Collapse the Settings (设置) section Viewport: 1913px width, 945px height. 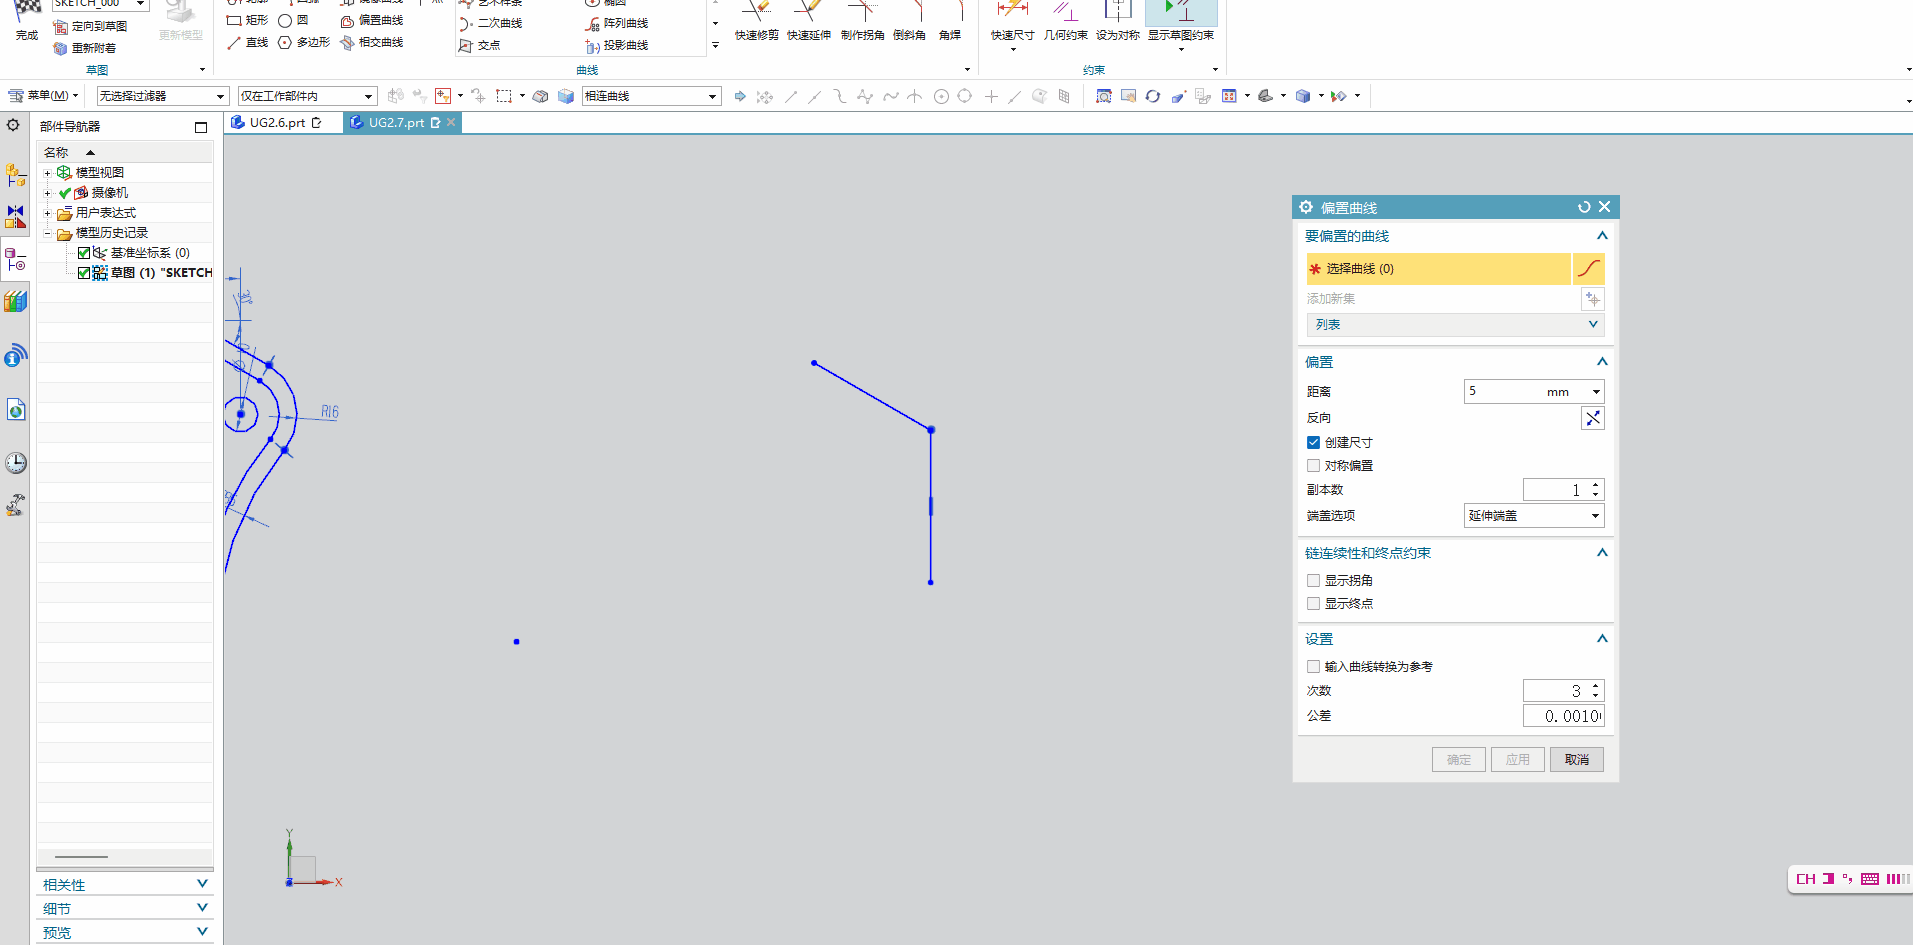pyautogui.click(x=1602, y=639)
